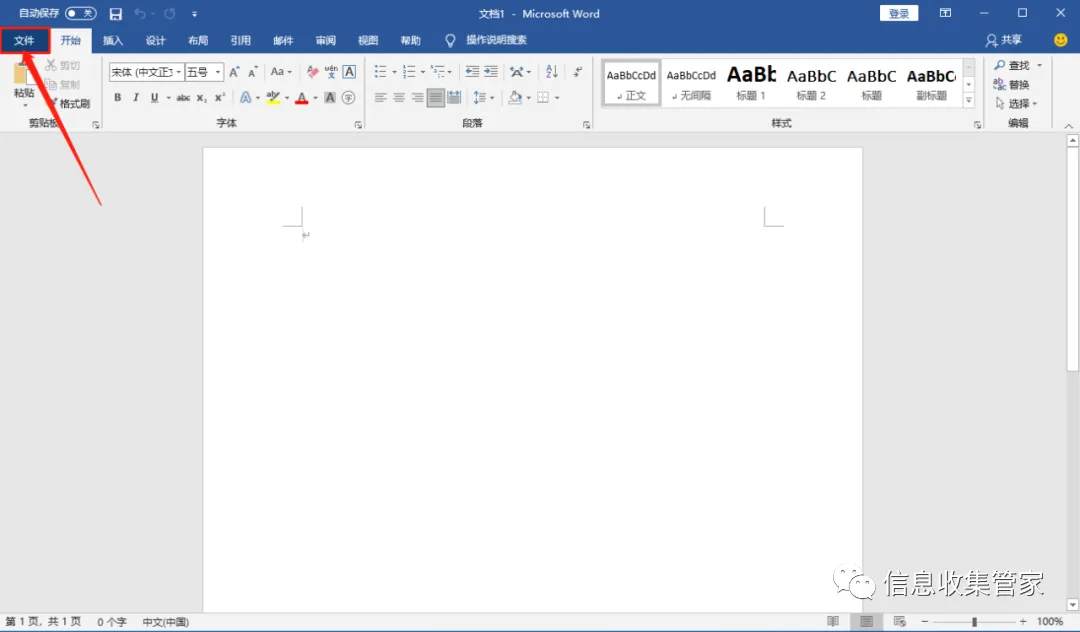Image resolution: width=1080 pixels, height=632 pixels.
Task: Open the 引用 References tab
Action: point(240,41)
